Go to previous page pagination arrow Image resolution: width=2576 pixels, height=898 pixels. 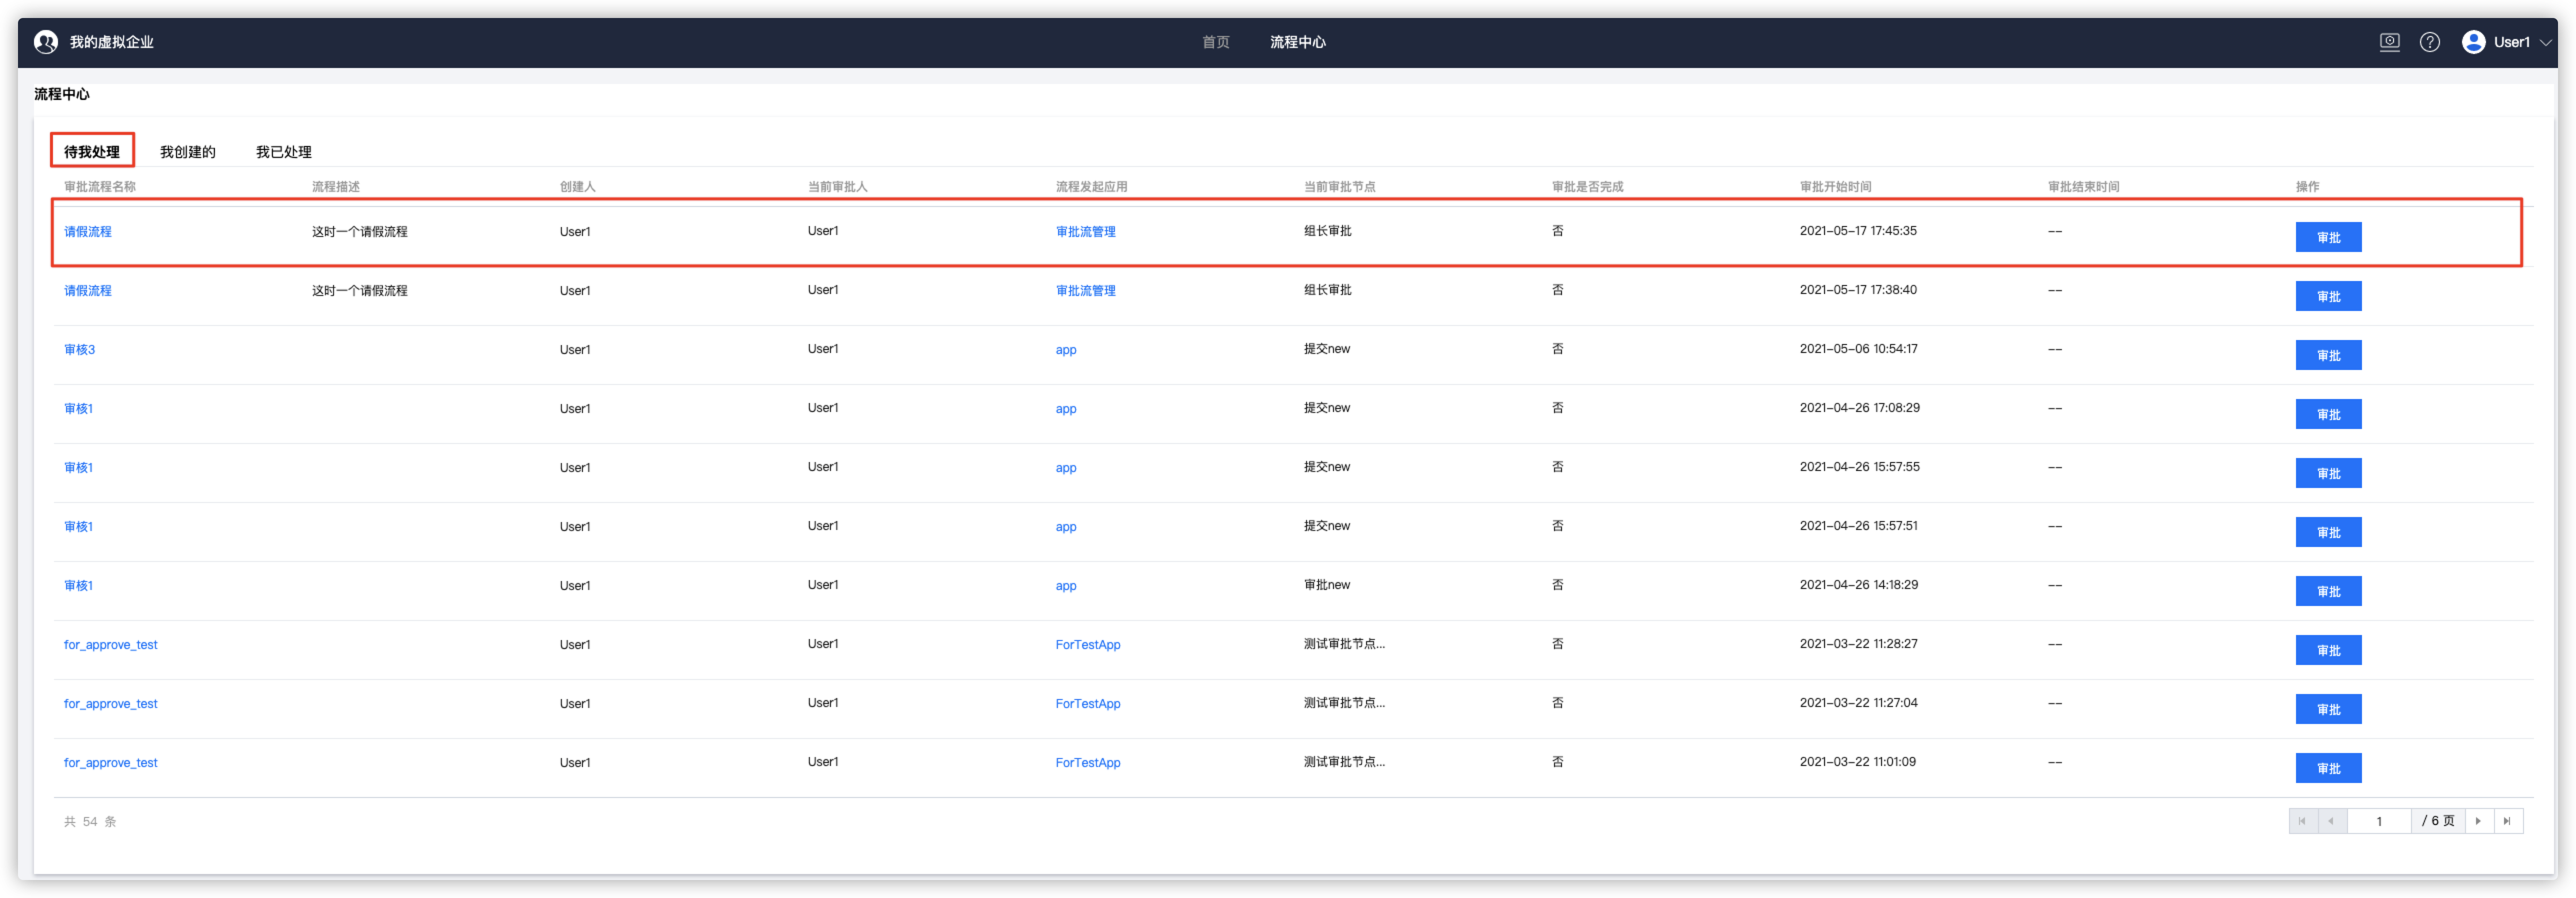tap(2331, 821)
